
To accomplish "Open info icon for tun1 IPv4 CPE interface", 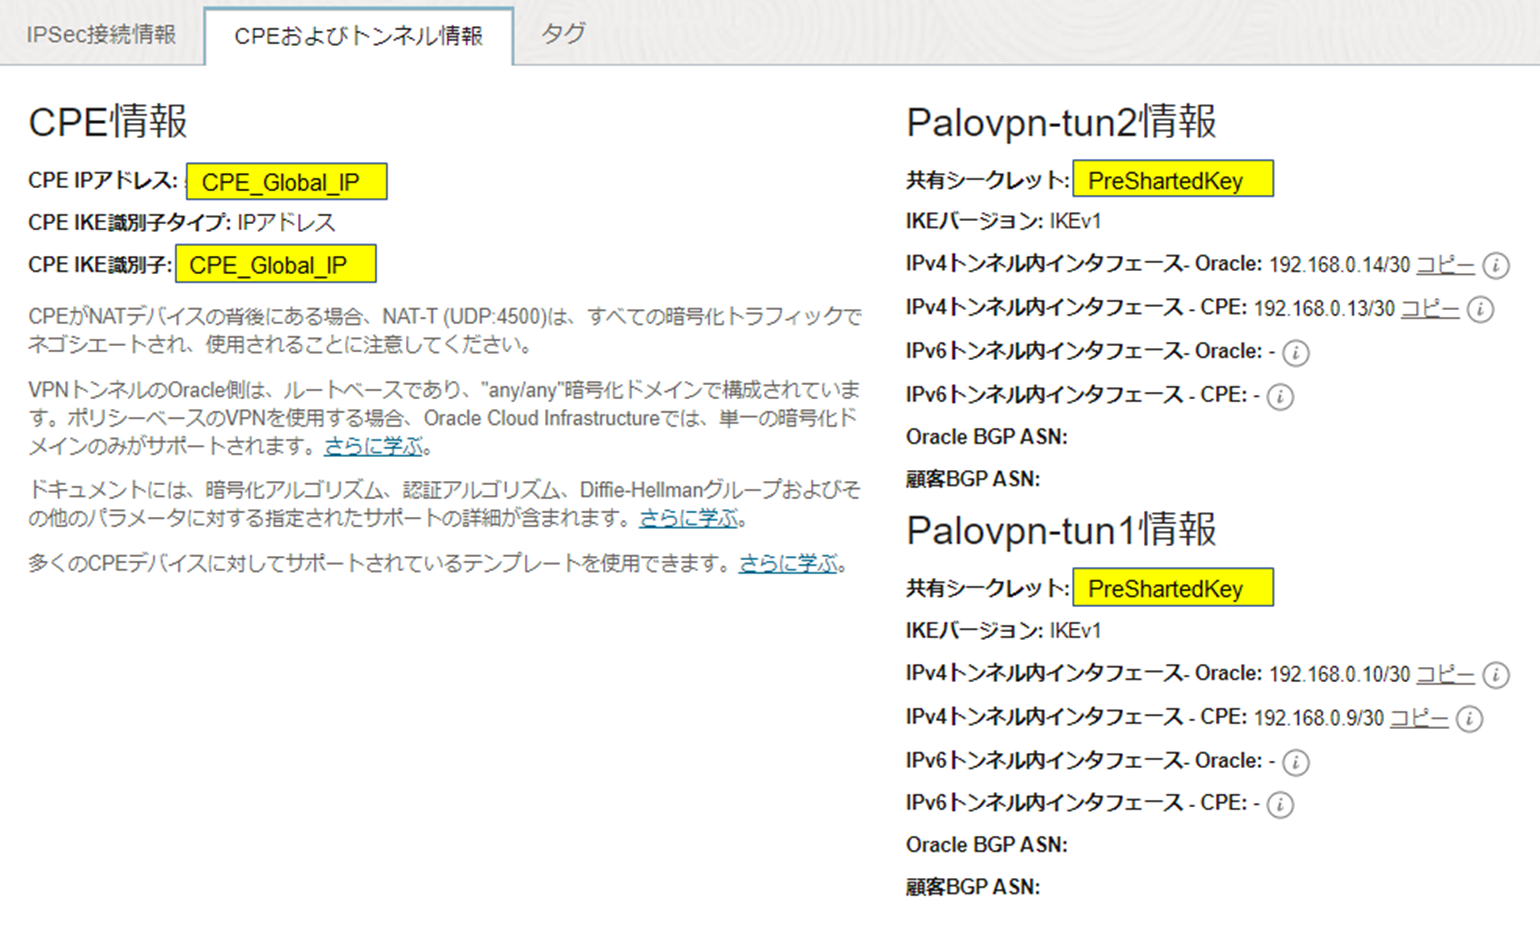I will 1469,719.
